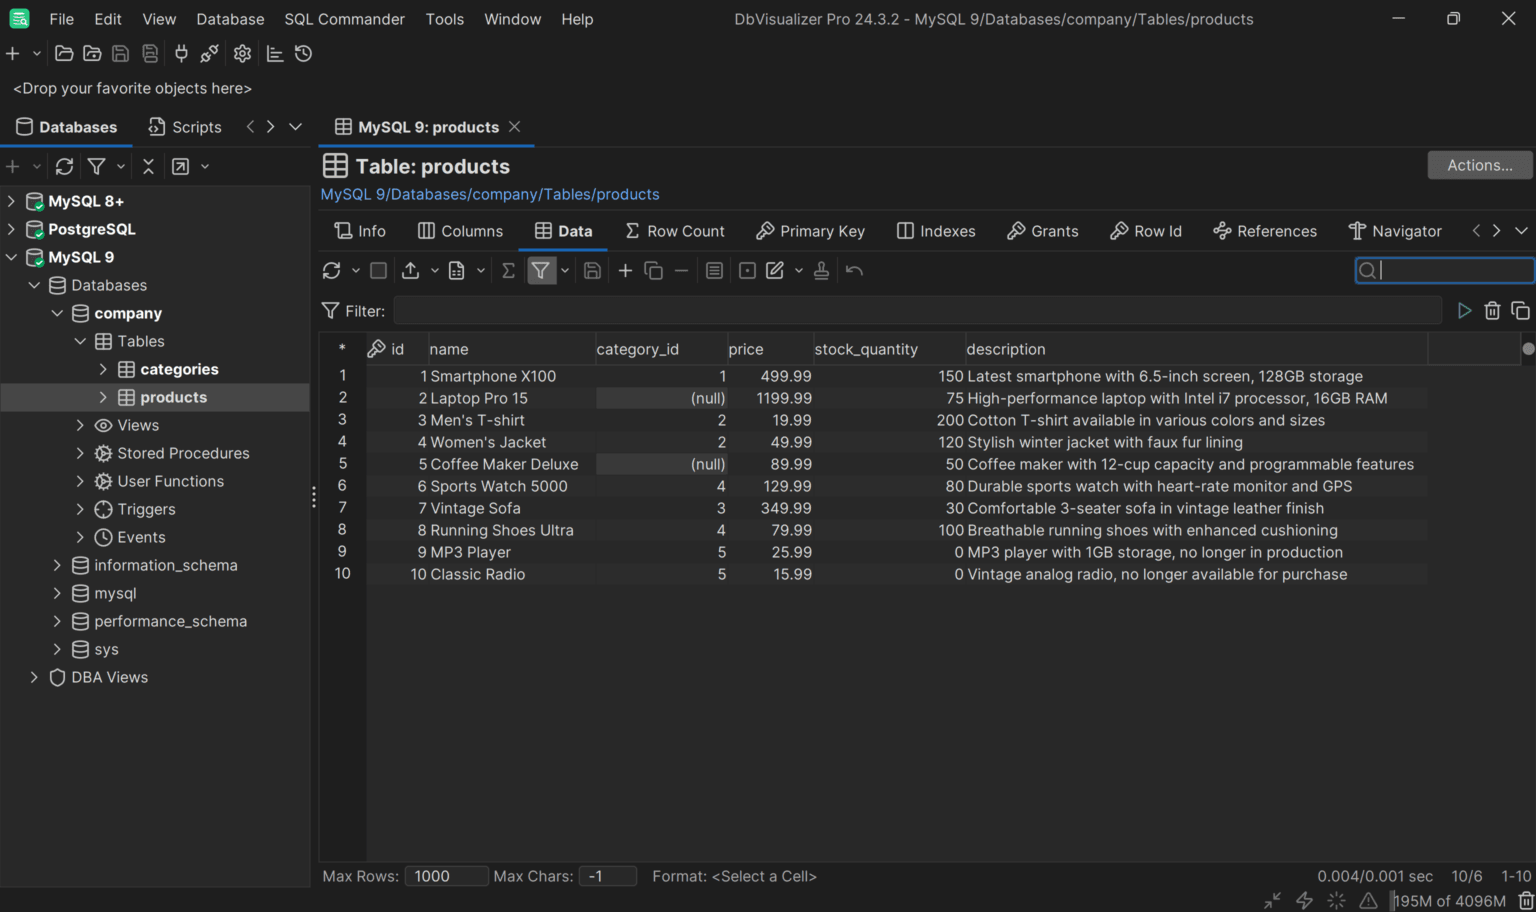Add a new row with the plus icon
This screenshot has width=1536, height=912.
(625, 271)
